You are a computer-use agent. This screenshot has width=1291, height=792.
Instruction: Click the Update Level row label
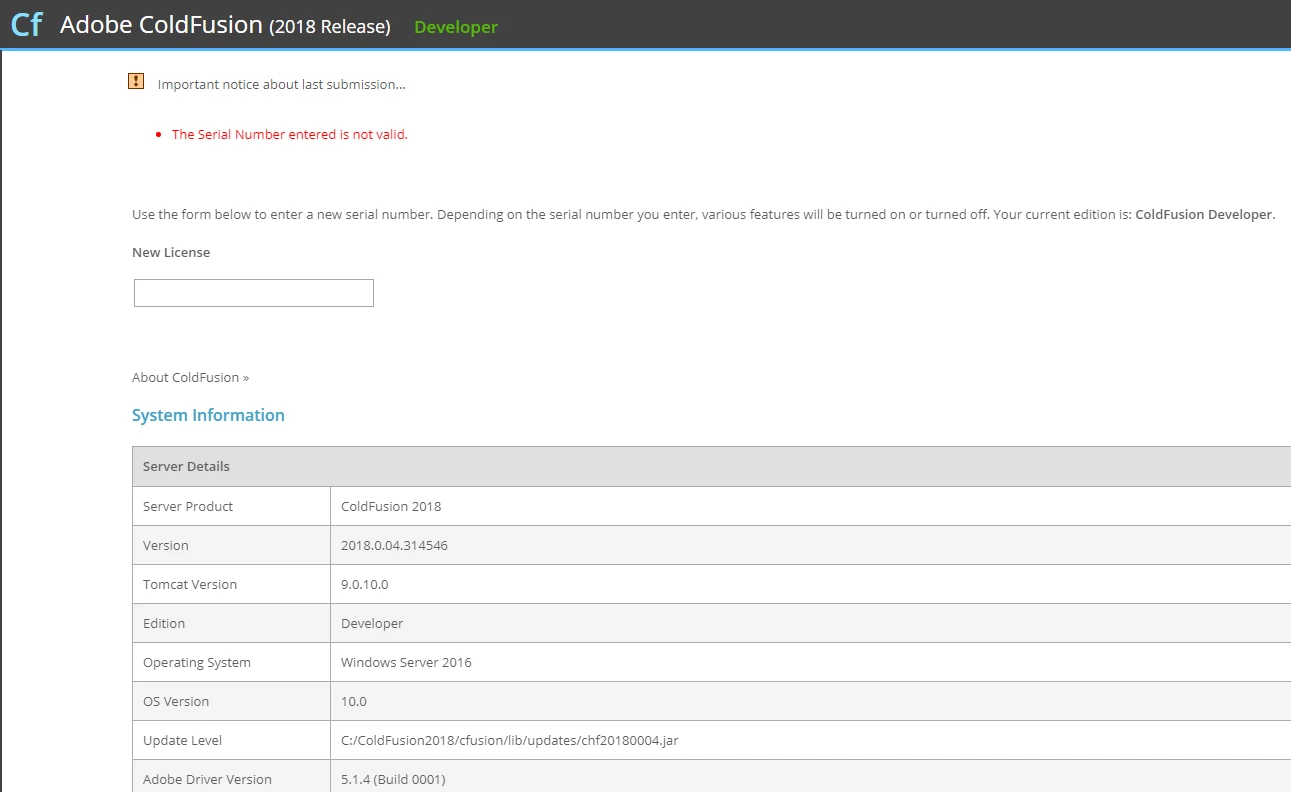tap(183, 740)
